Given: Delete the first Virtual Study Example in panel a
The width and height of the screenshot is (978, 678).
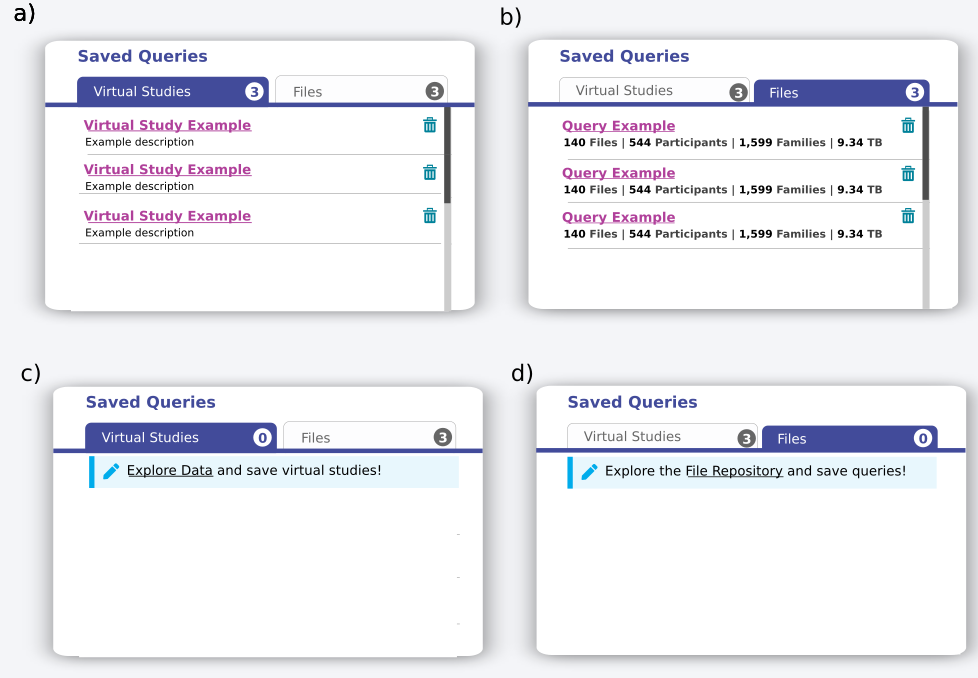Looking at the screenshot, I should pos(429,125).
